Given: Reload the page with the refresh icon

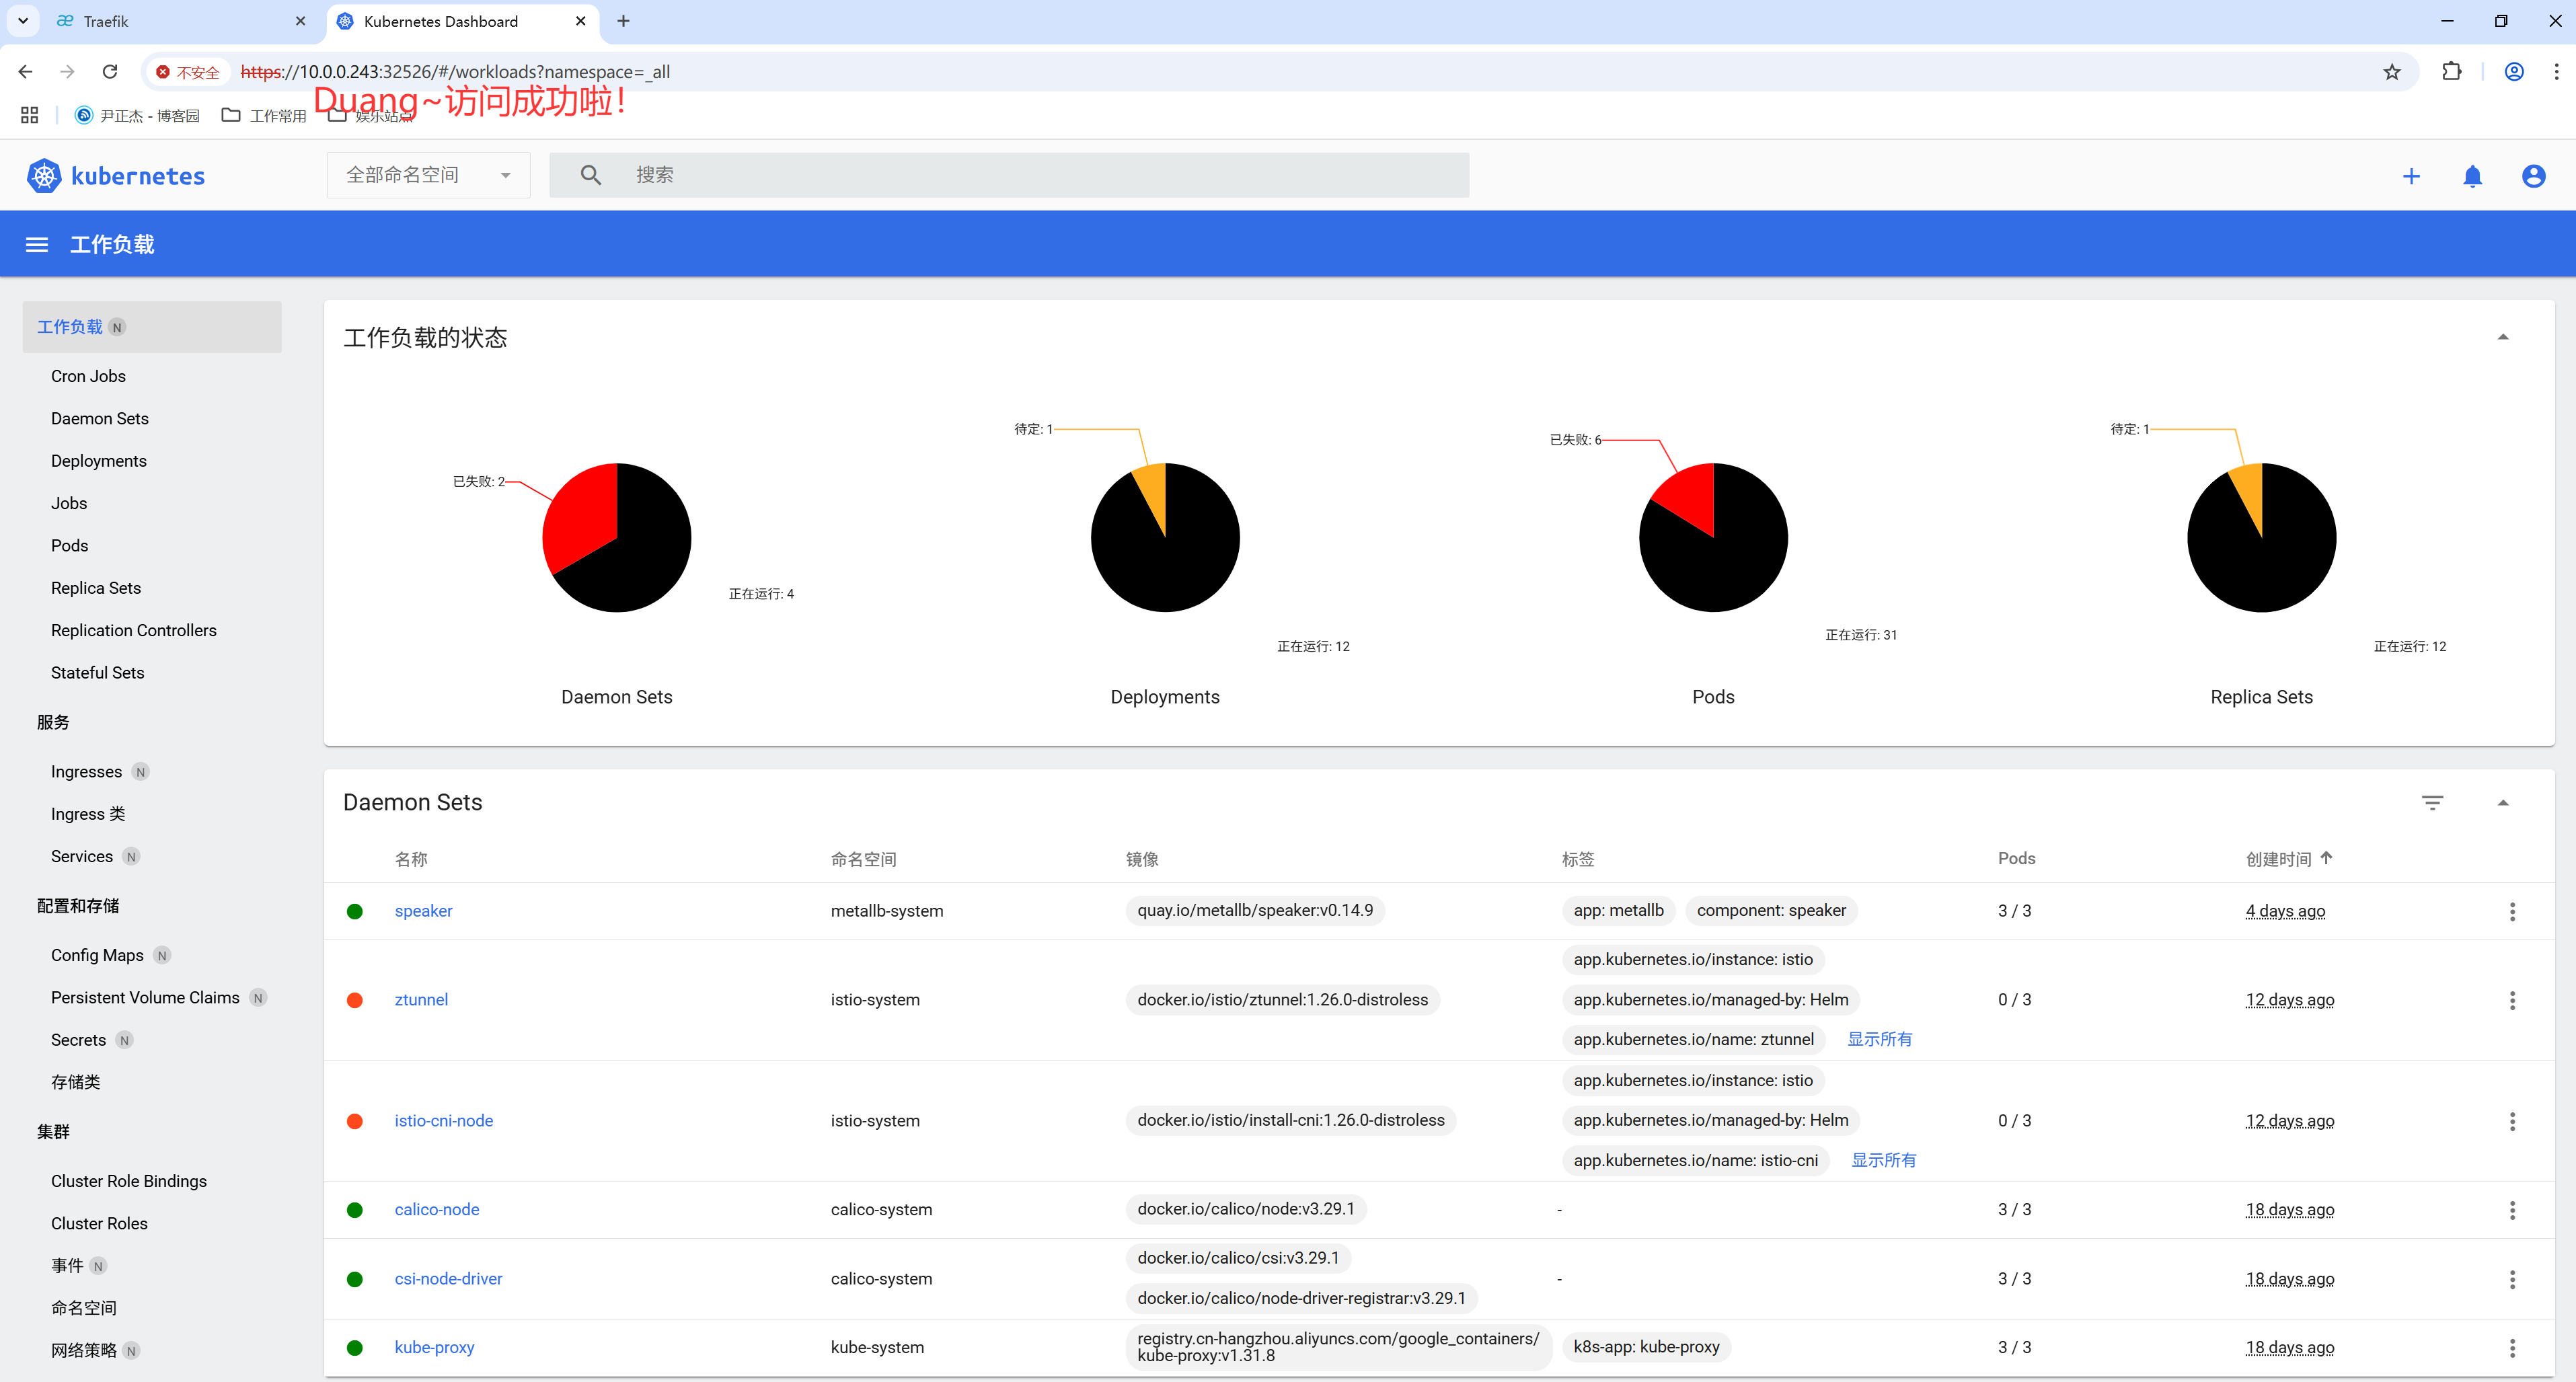Looking at the screenshot, I should [x=110, y=72].
